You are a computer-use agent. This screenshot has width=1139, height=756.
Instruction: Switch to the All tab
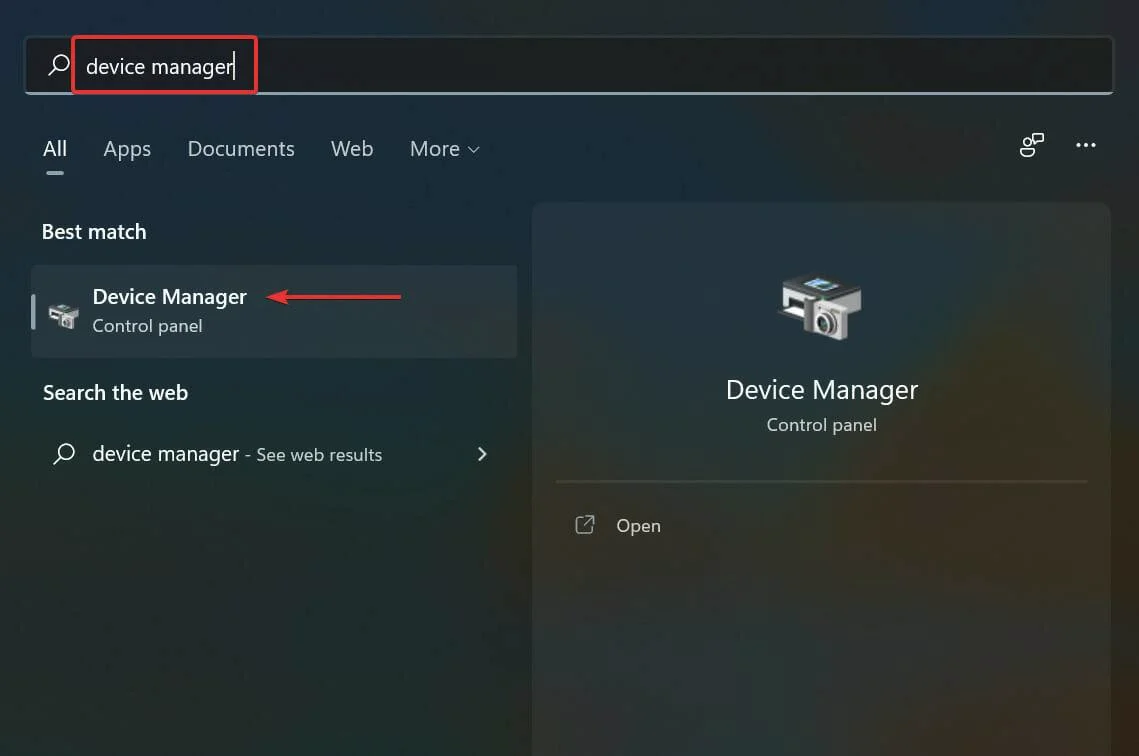coord(55,149)
